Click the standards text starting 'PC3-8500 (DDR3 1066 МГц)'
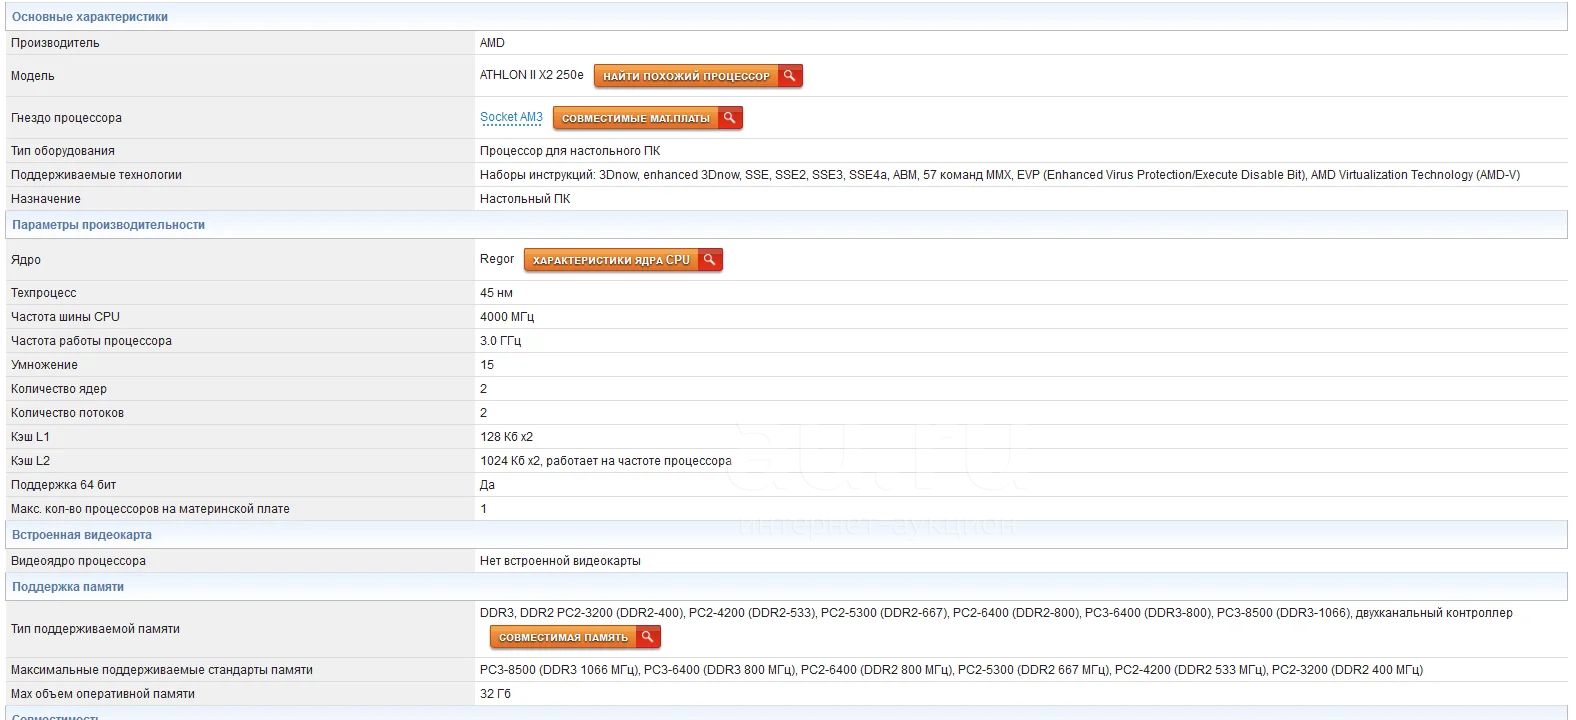Viewport: 1576px width, 720px height. pos(951,670)
